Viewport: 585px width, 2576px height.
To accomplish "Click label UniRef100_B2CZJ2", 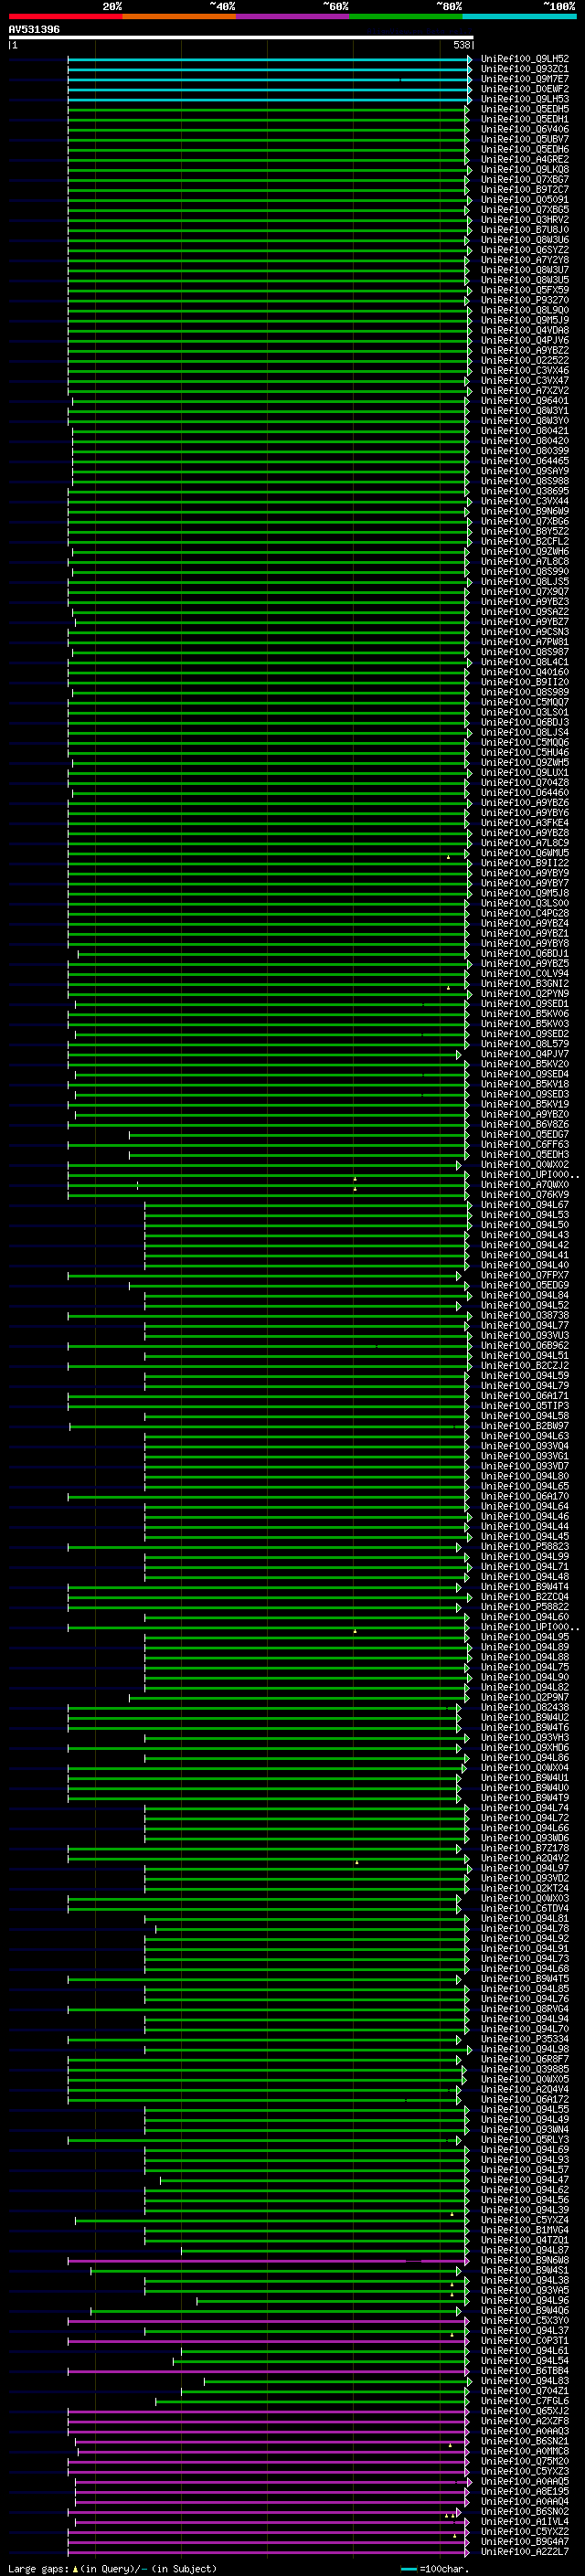I will point(524,1365).
